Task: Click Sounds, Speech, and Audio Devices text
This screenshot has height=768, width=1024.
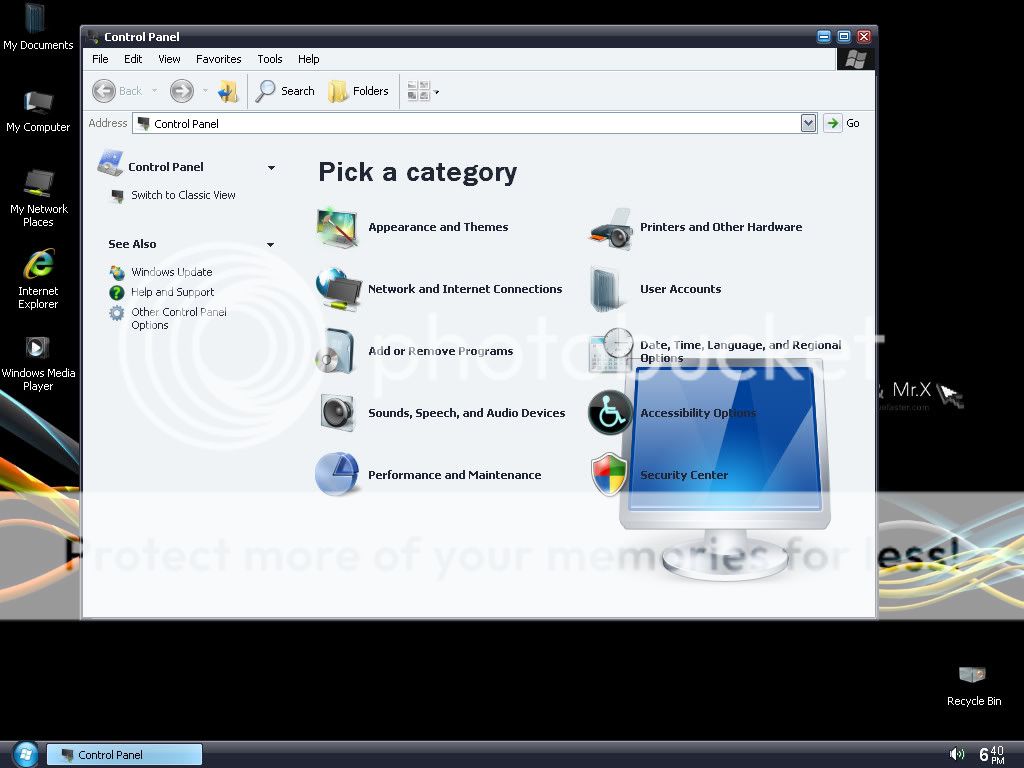Action: click(466, 413)
